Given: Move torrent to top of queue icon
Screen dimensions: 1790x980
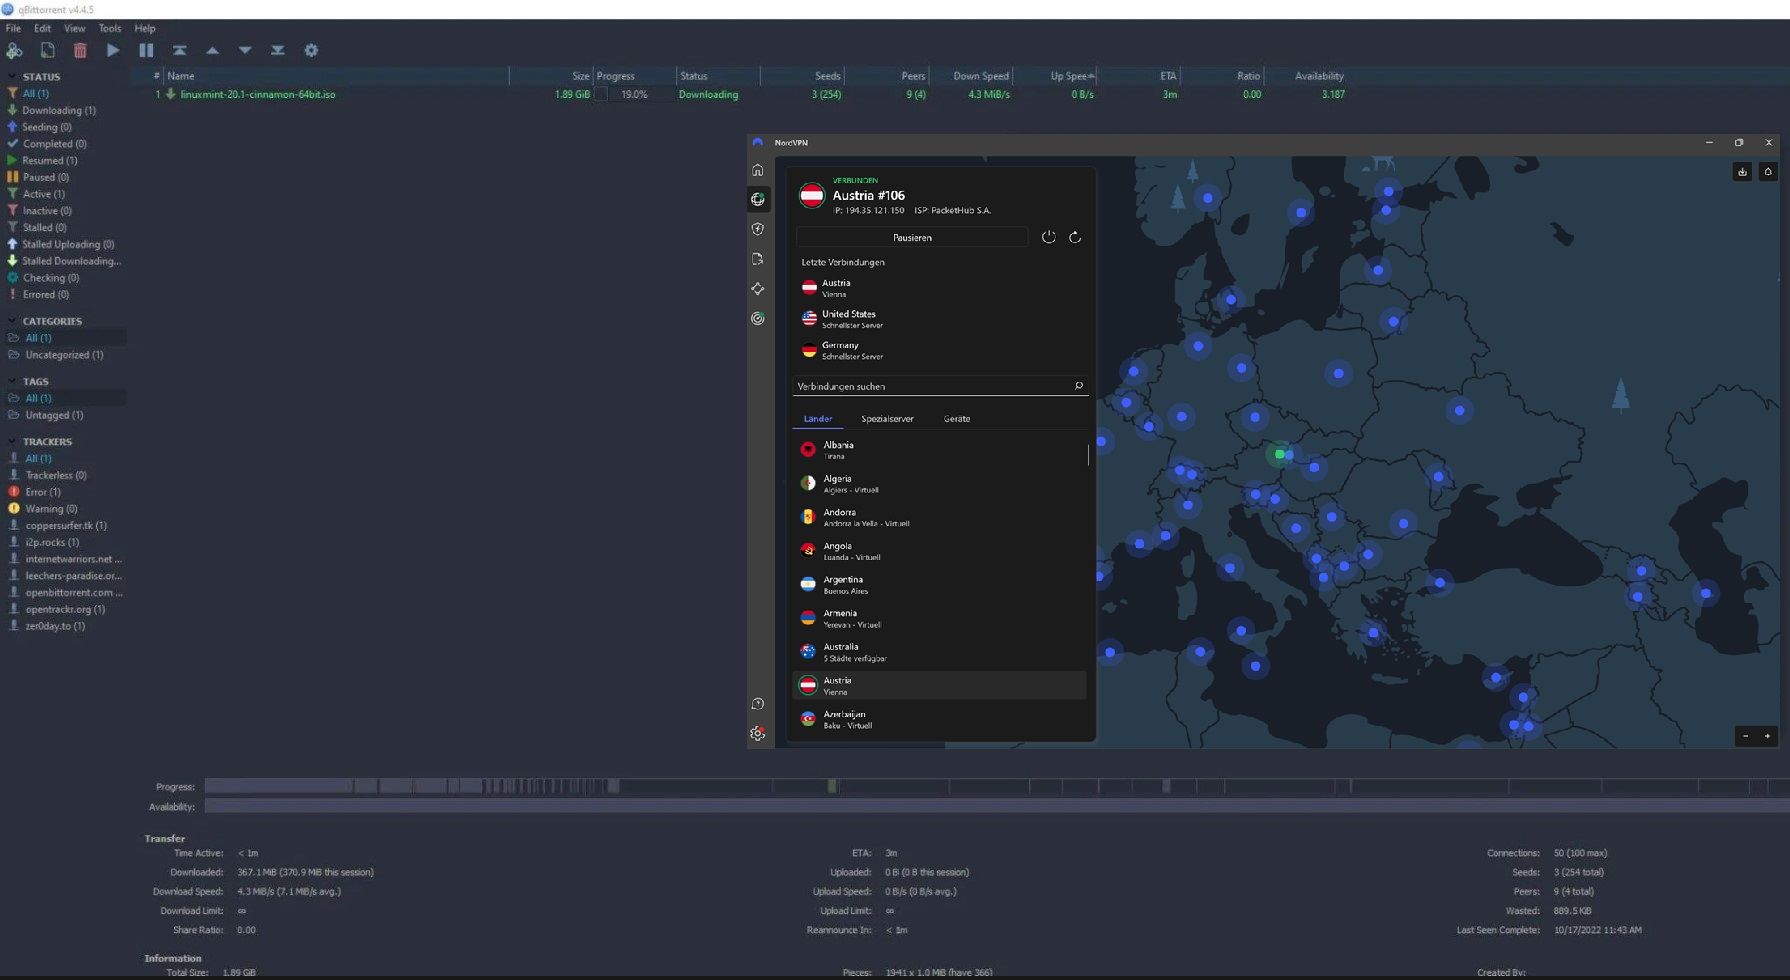Looking at the screenshot, I should pos(179,50).
